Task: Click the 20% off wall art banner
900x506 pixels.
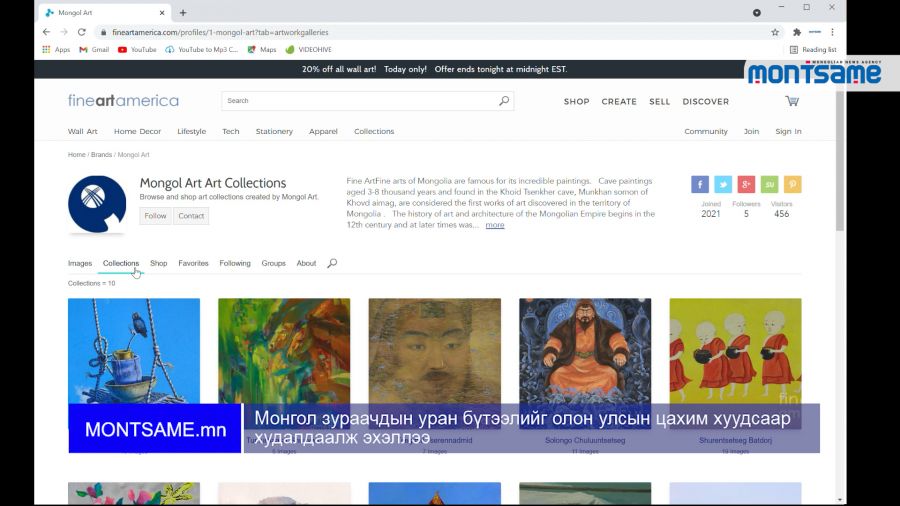Action: click(x=435, y=69)
